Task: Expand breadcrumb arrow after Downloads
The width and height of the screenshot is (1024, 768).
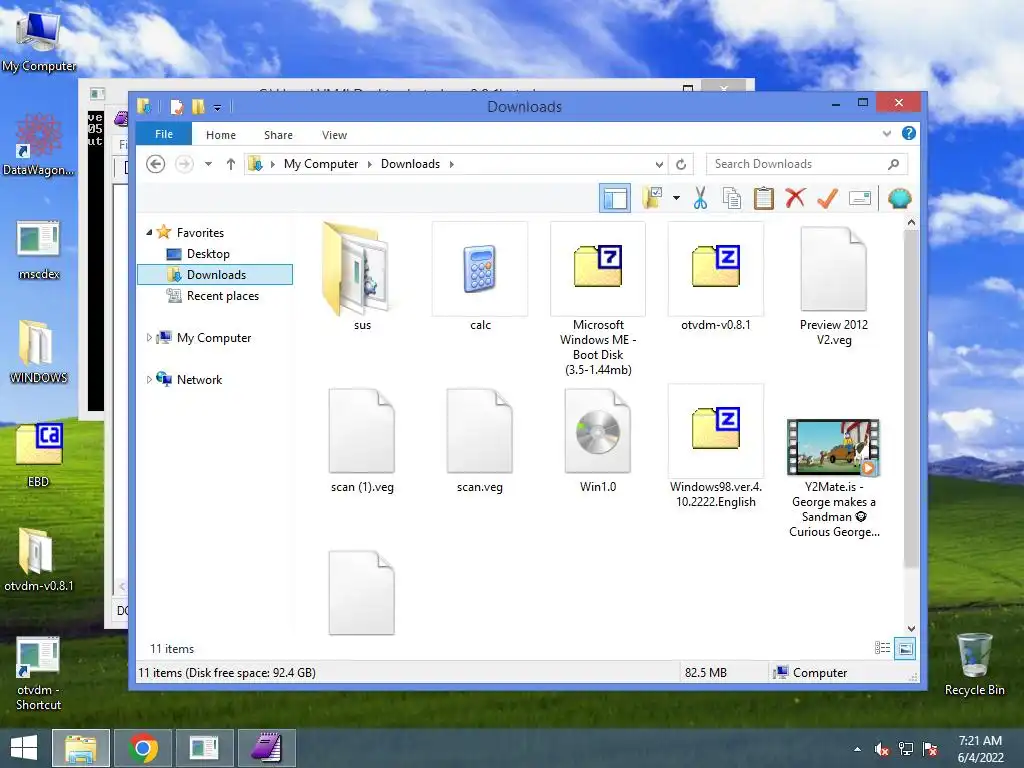Action: (451, 164)
